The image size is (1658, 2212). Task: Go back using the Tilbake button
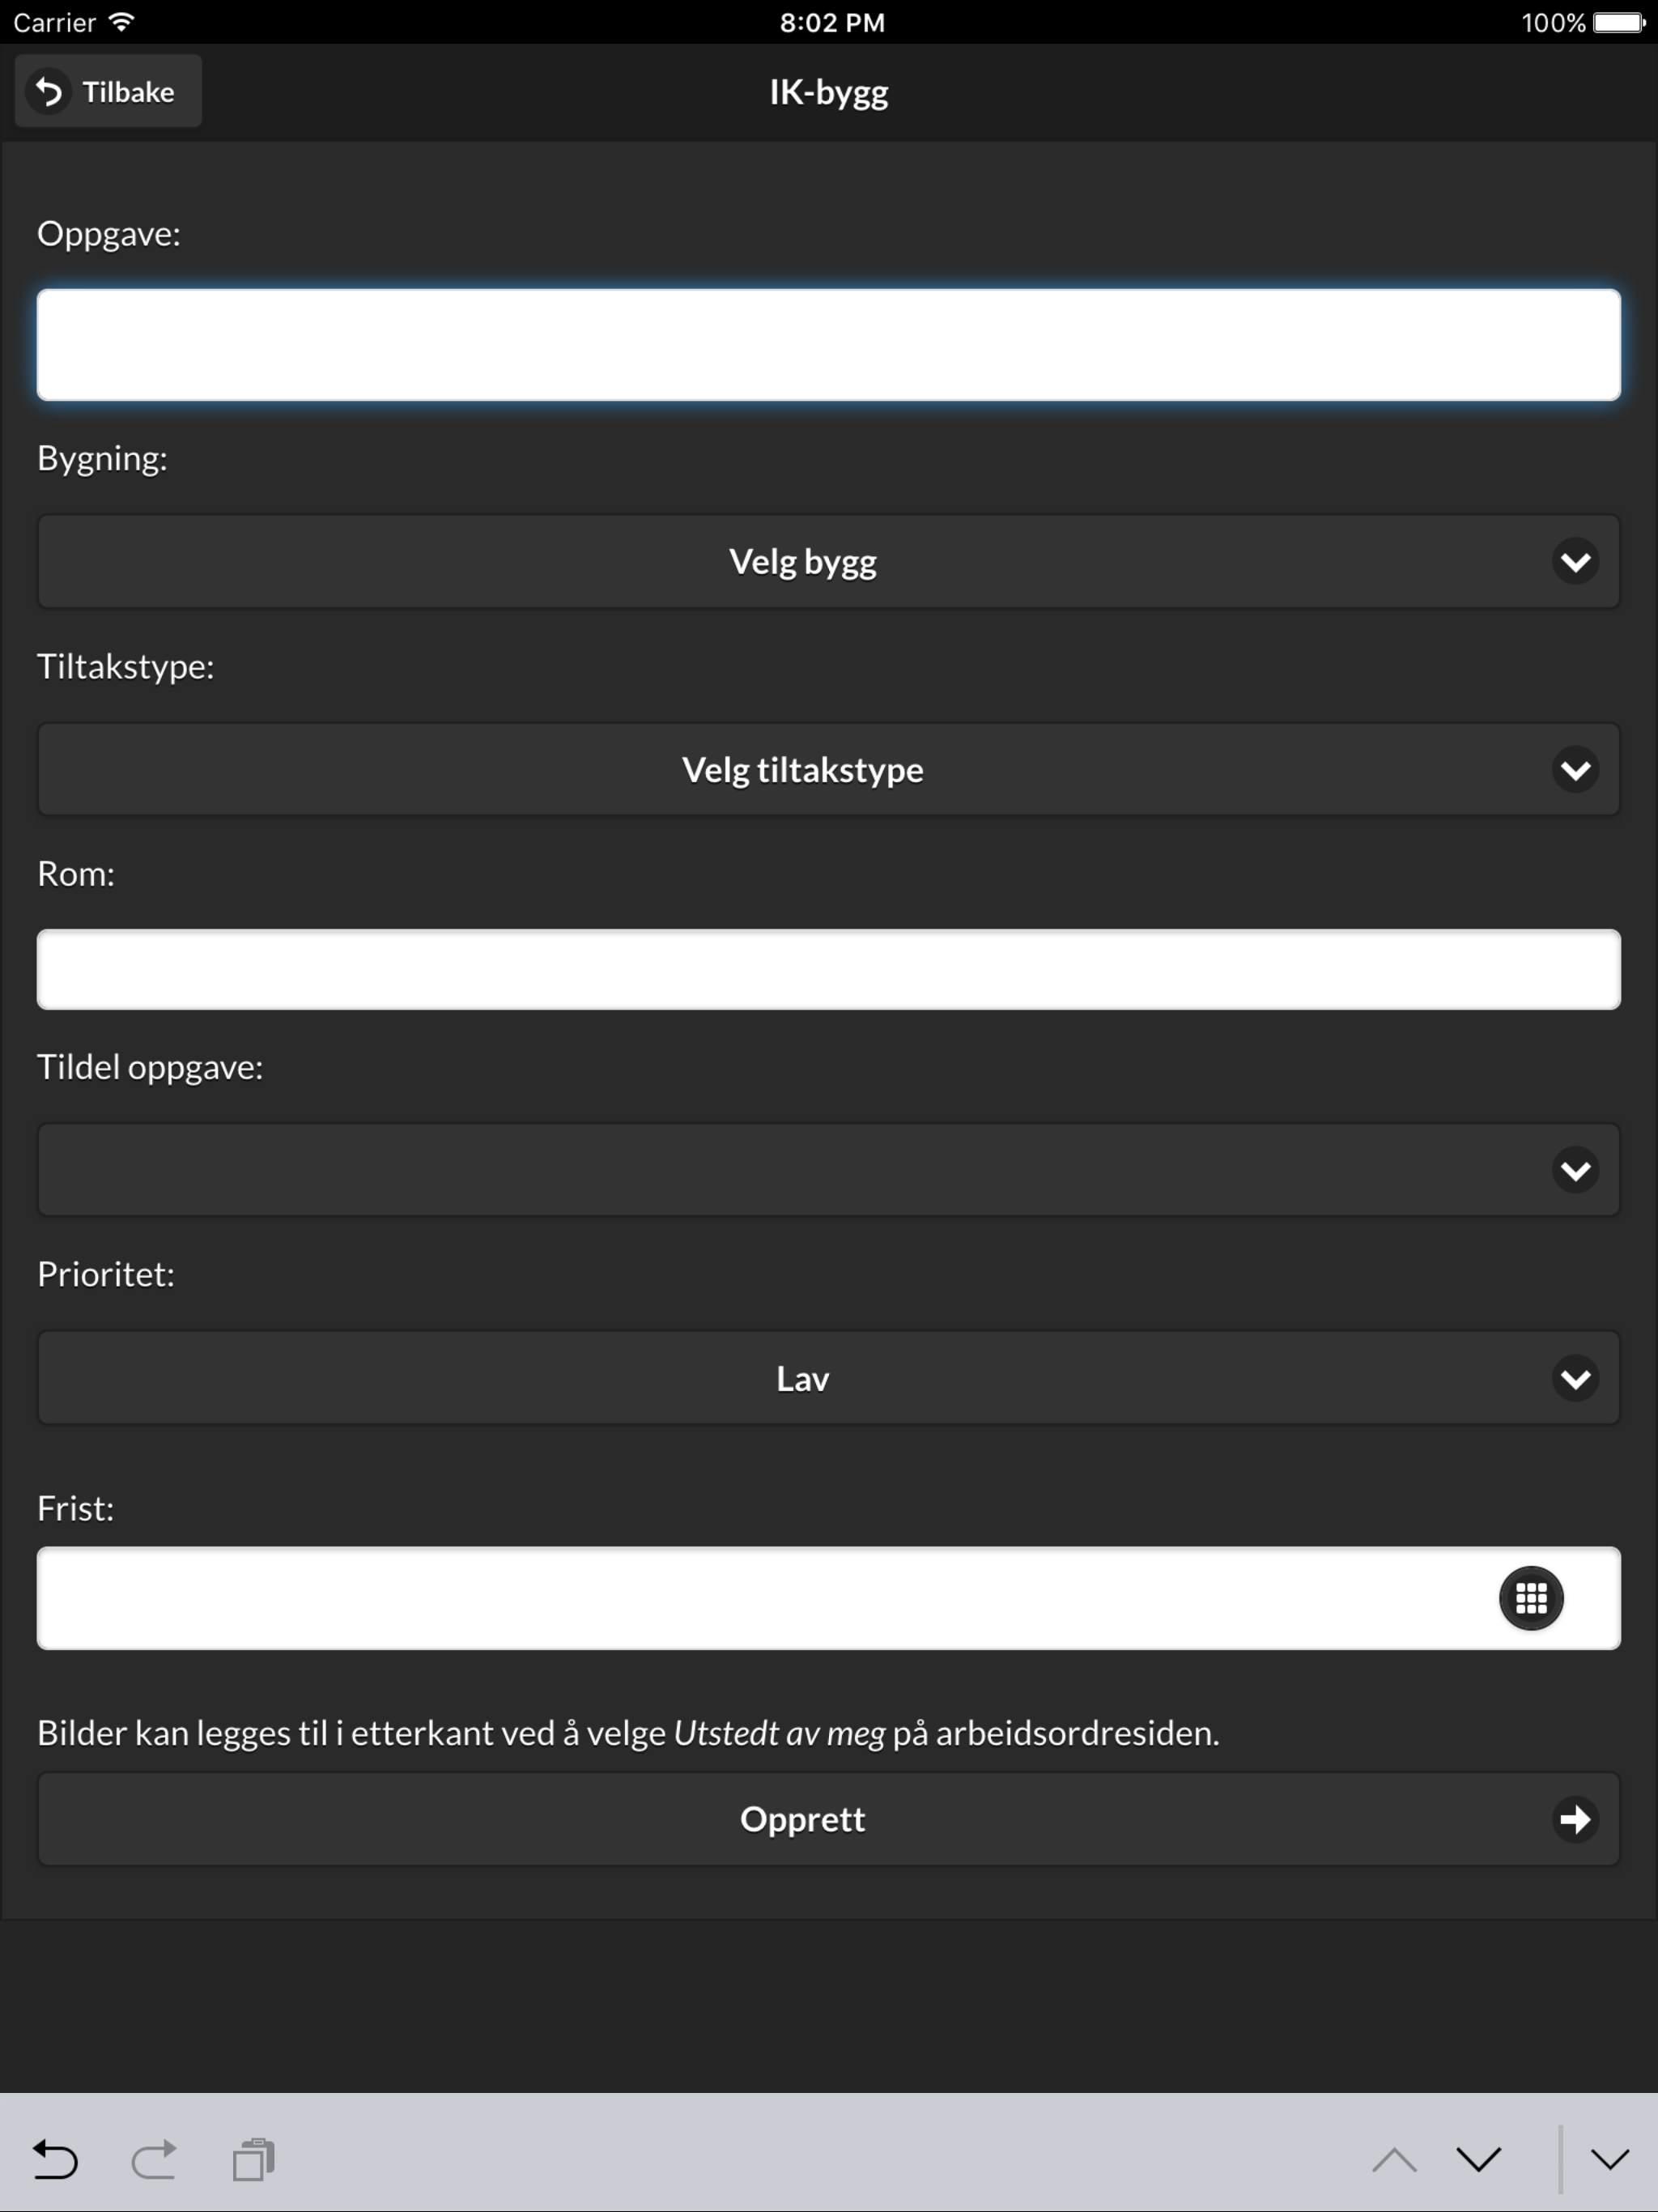coord(107,91)
